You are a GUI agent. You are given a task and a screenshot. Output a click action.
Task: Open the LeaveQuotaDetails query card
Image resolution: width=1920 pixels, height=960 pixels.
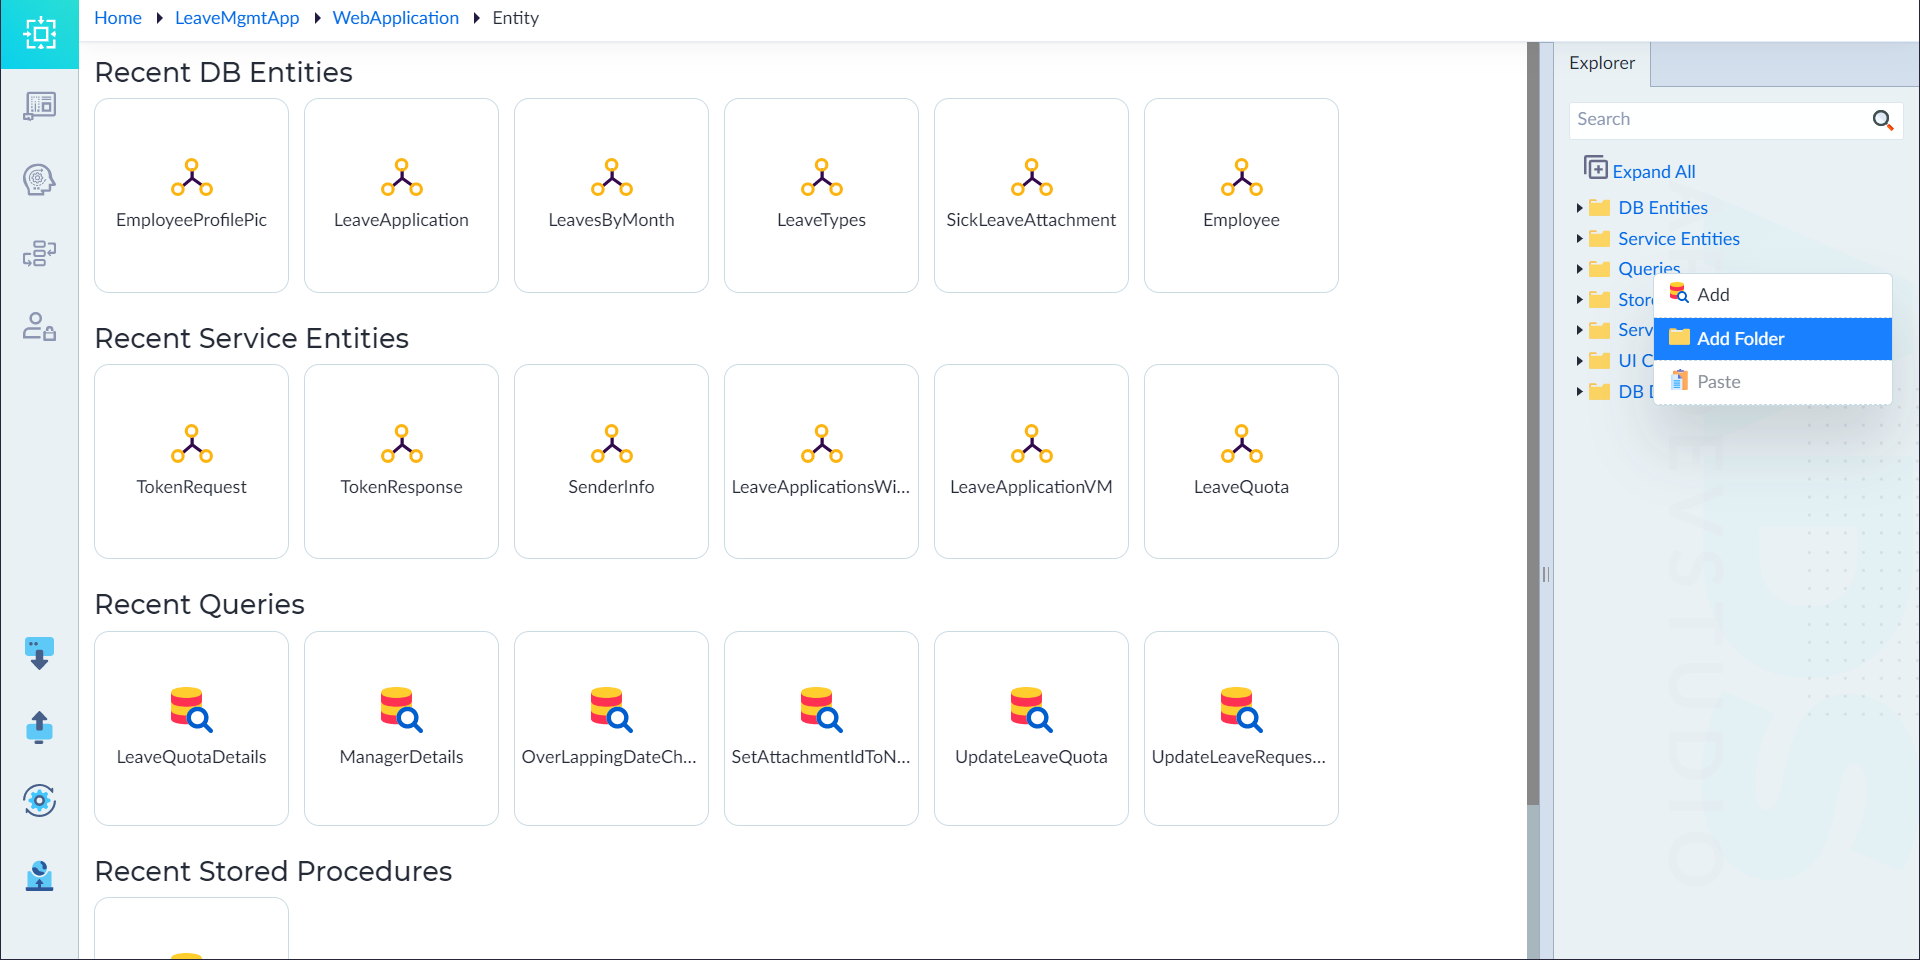click(191, 728)
